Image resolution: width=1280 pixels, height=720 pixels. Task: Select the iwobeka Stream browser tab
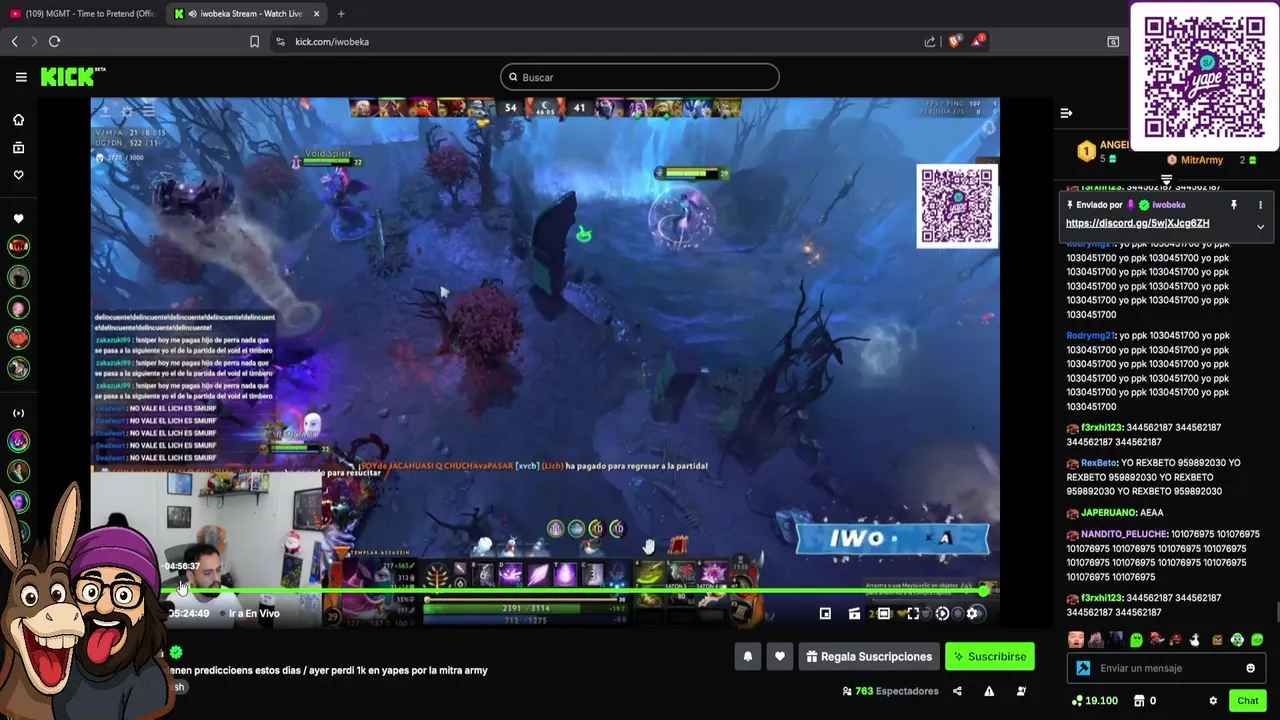pos(247,14)
